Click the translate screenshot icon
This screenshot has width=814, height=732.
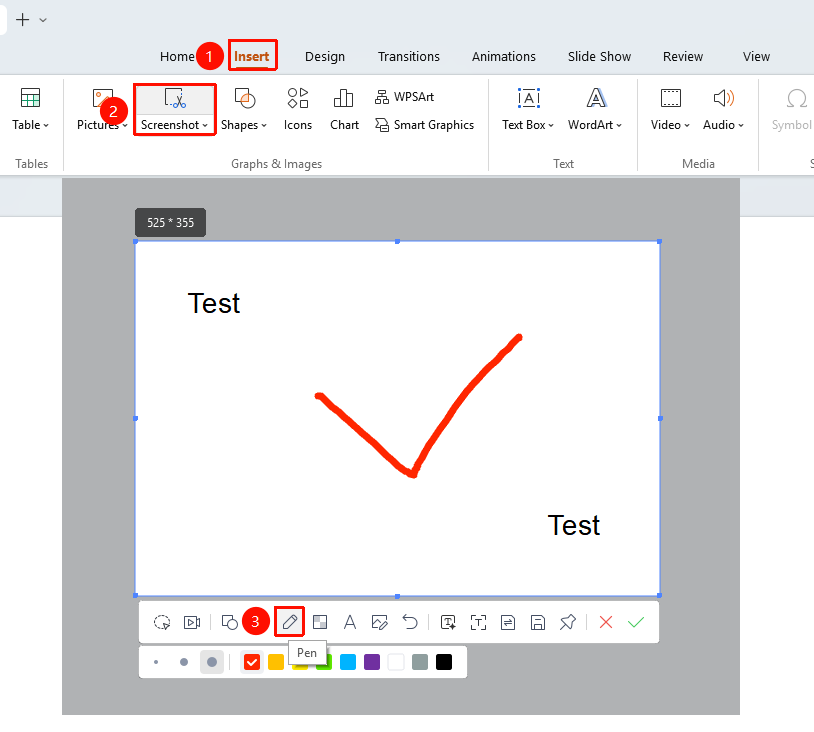508,622
